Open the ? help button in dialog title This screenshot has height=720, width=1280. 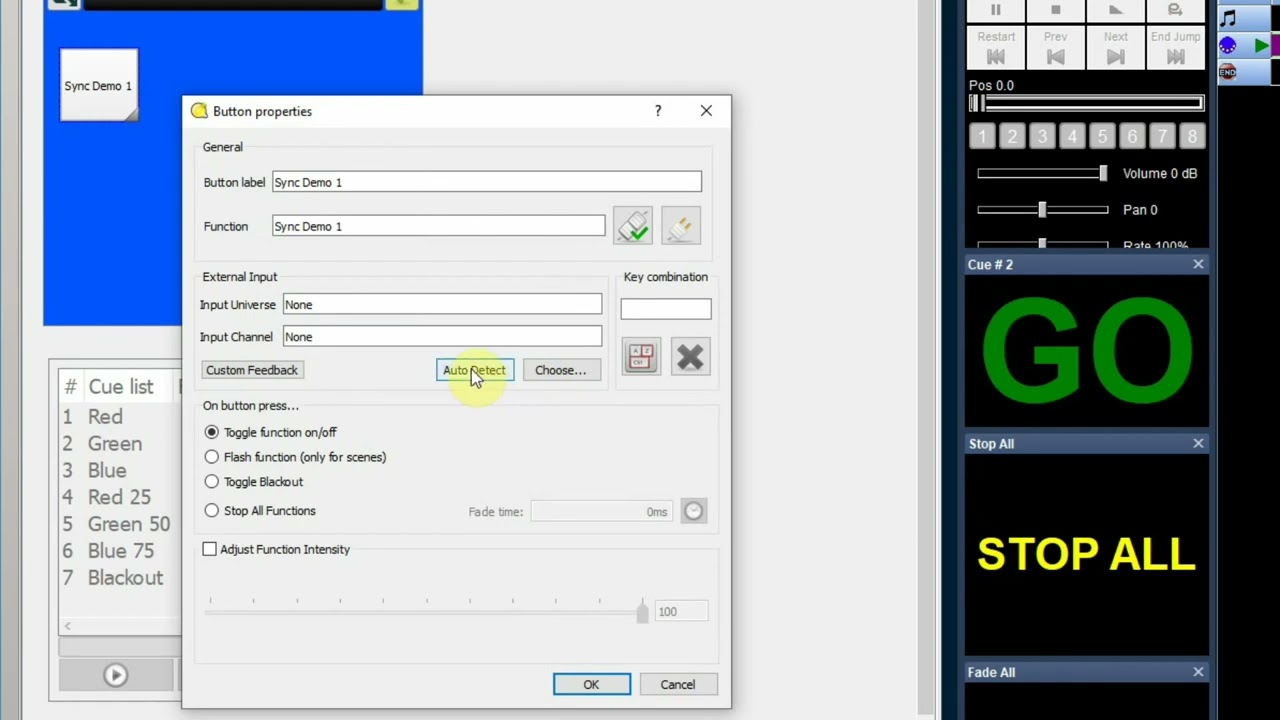658,111
